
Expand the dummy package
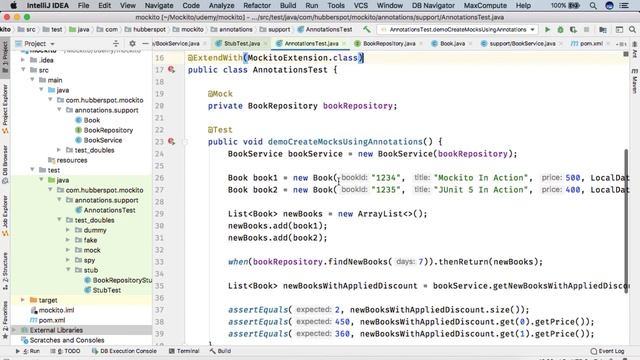[68, 230]
